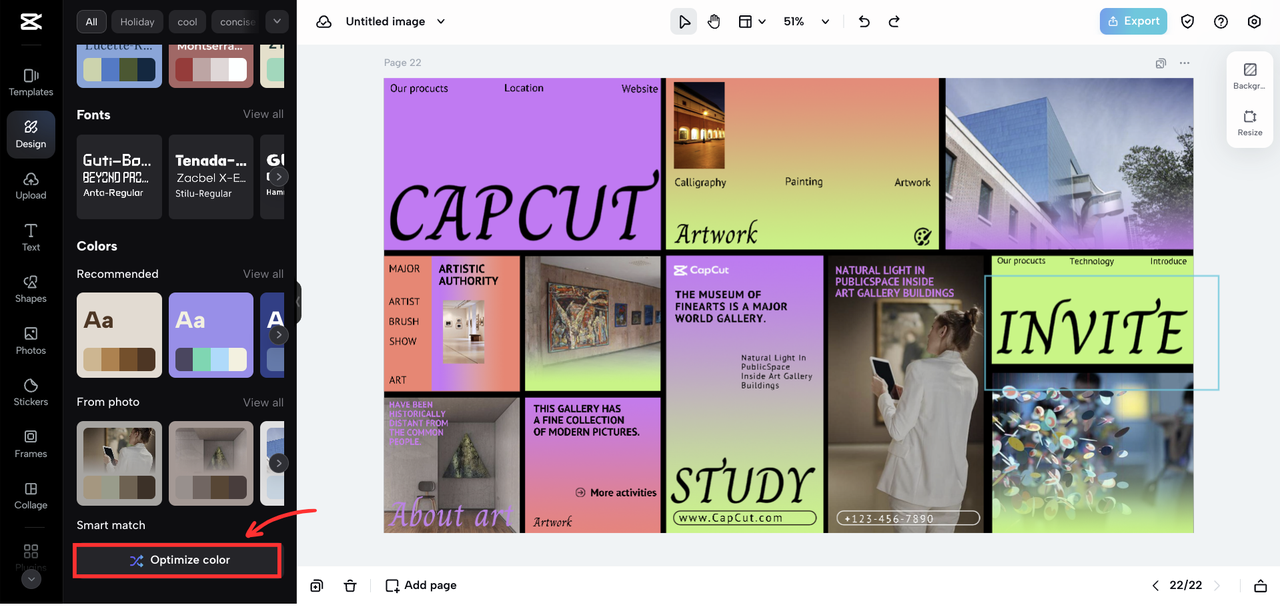Collapse the left design panel handle

pos(298,302)
